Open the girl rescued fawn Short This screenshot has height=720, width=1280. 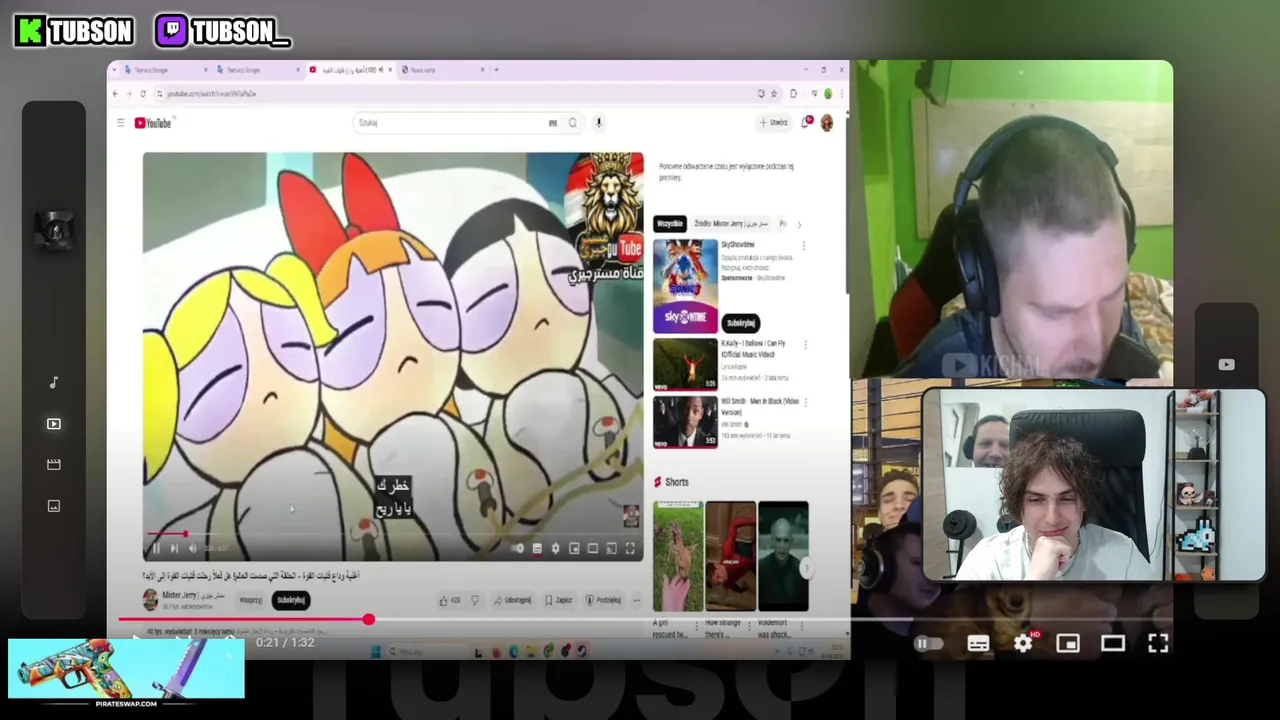678,556
